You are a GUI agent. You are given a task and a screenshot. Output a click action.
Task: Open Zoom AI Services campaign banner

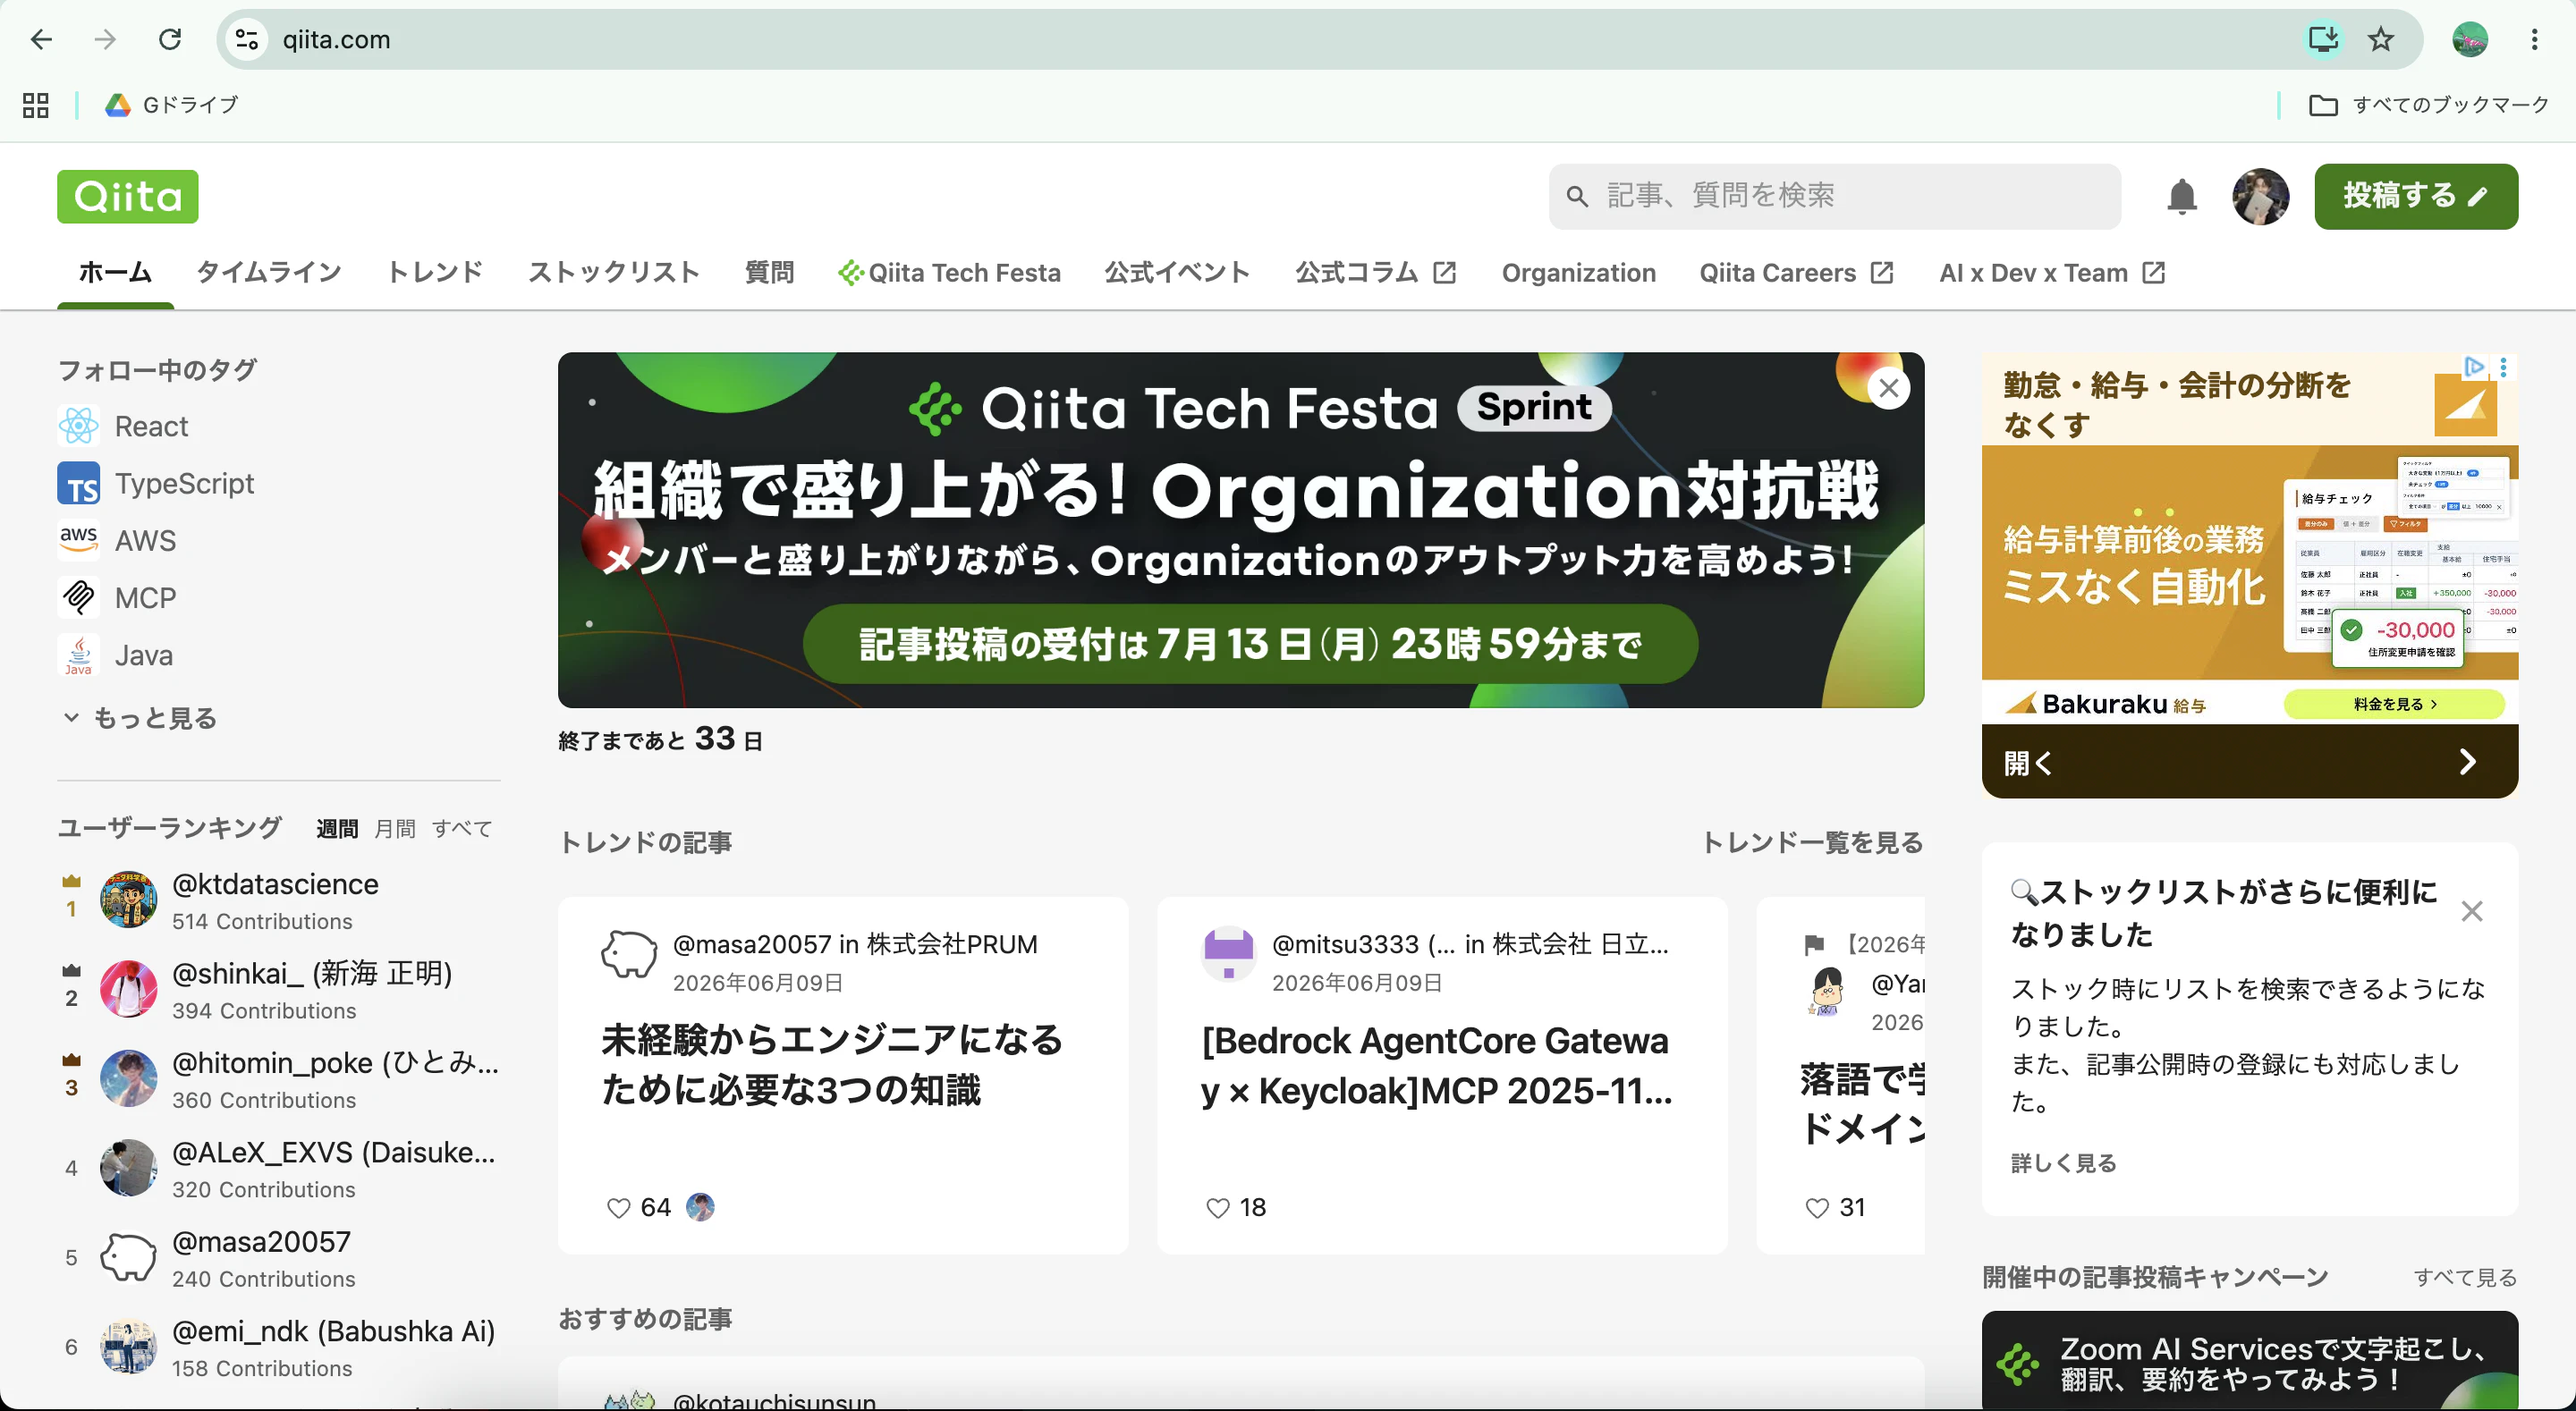point(2249,1361)
